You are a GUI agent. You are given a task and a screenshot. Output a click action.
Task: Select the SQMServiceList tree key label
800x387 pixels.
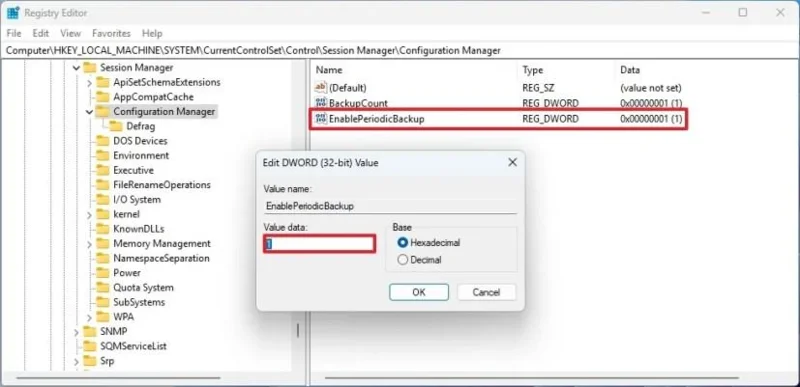pyautogui.click(x=133, y=346)
